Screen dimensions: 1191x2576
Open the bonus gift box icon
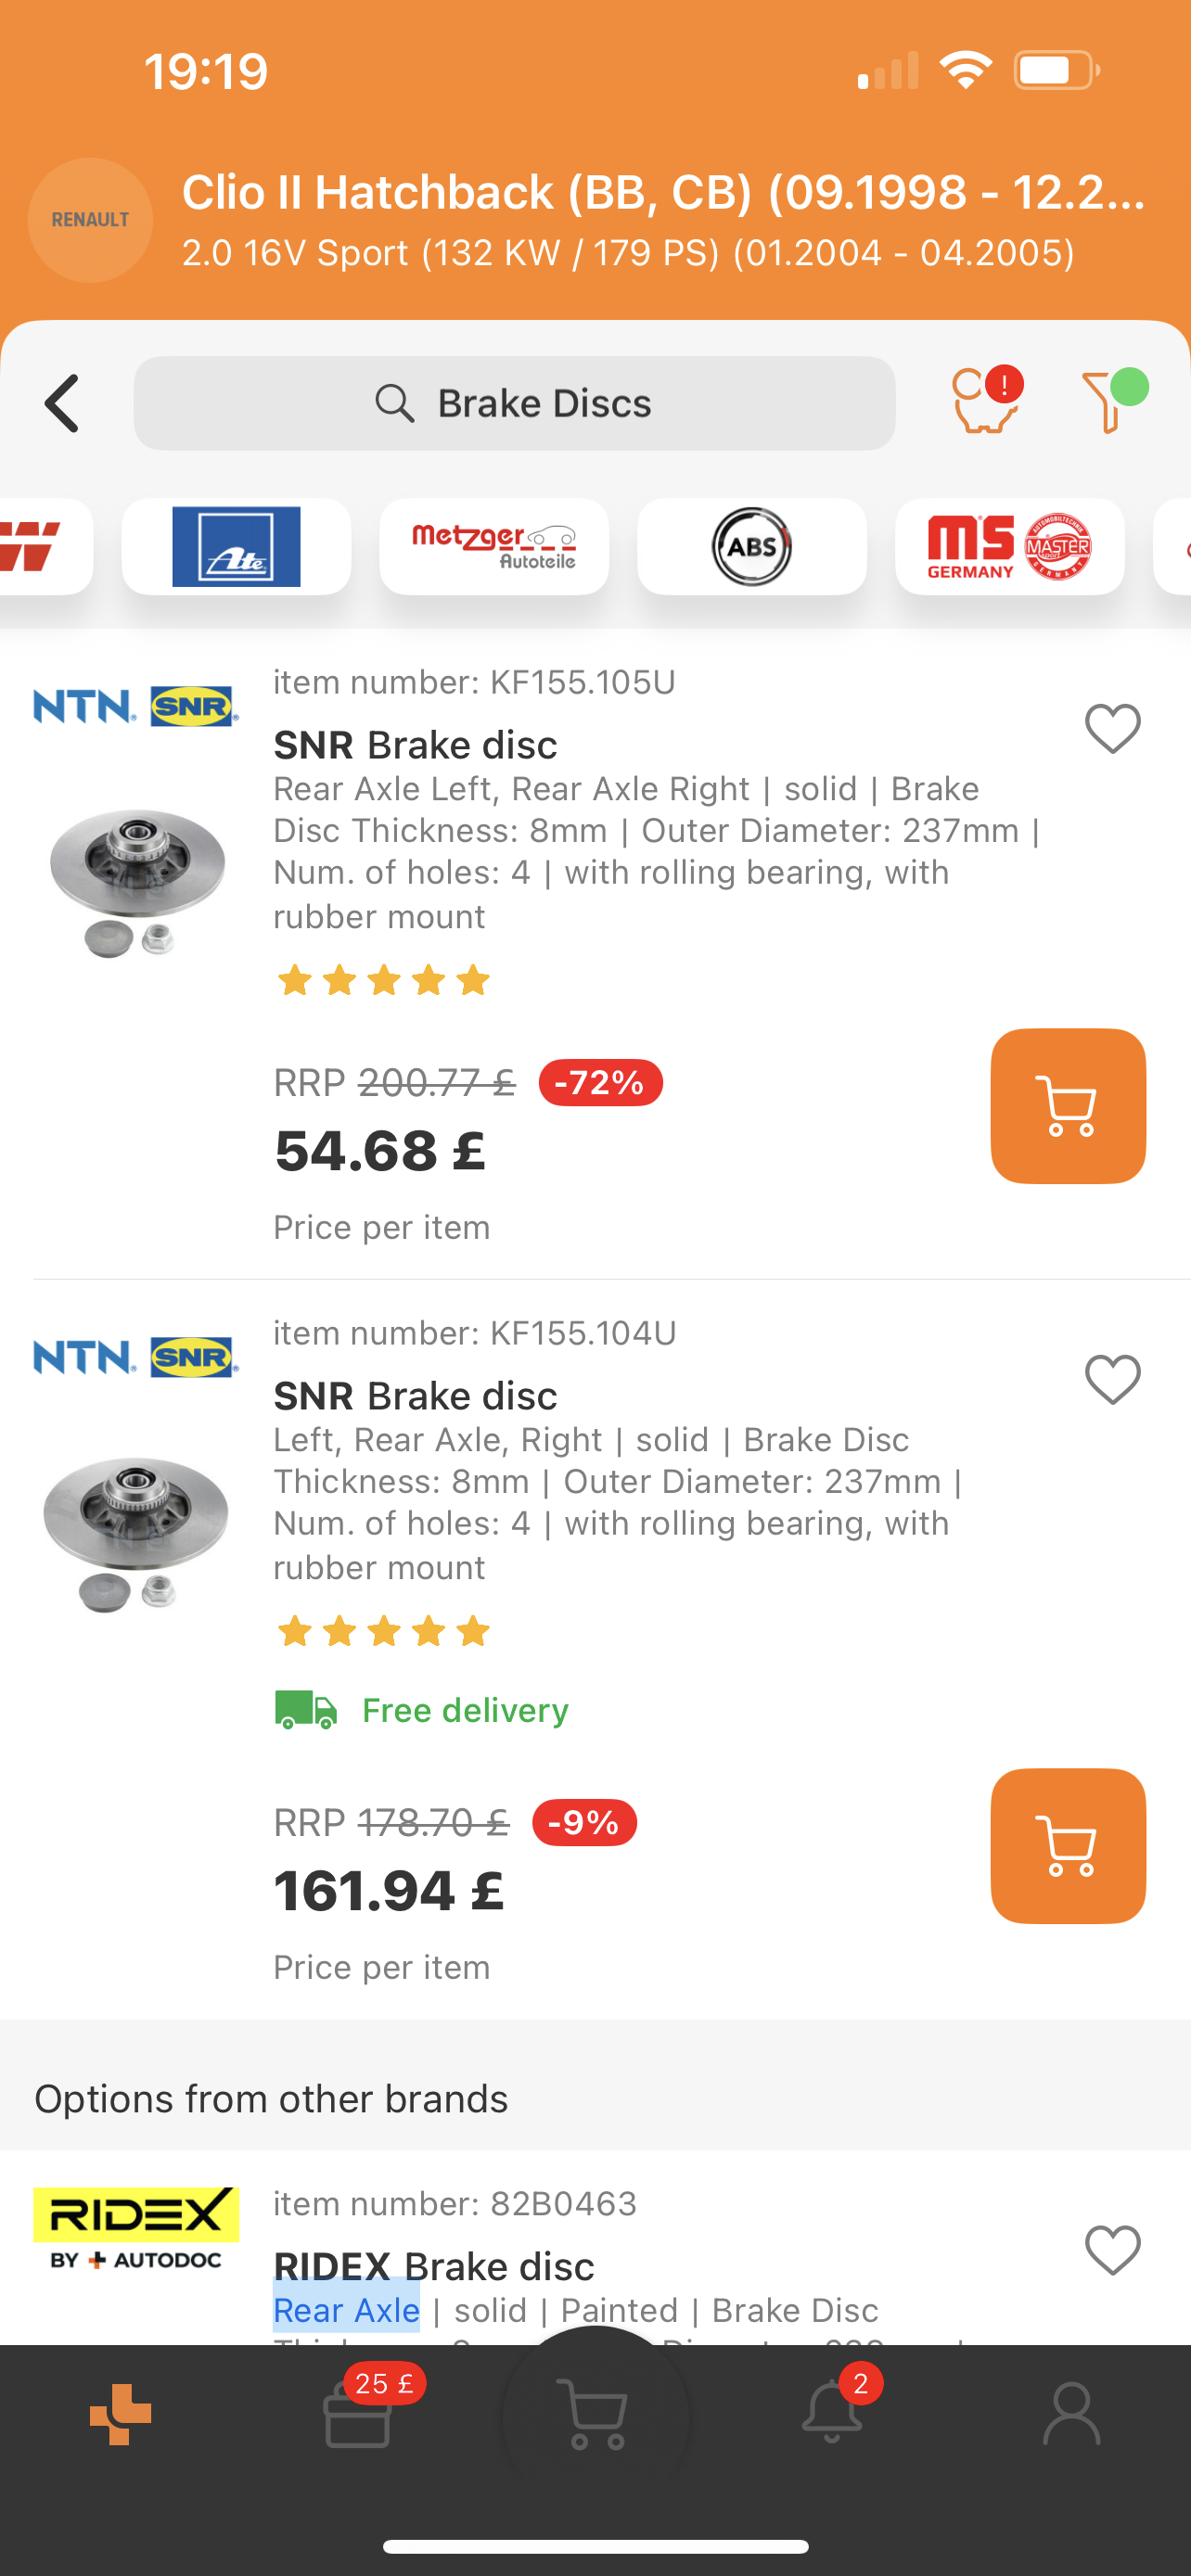(358, 2414)
